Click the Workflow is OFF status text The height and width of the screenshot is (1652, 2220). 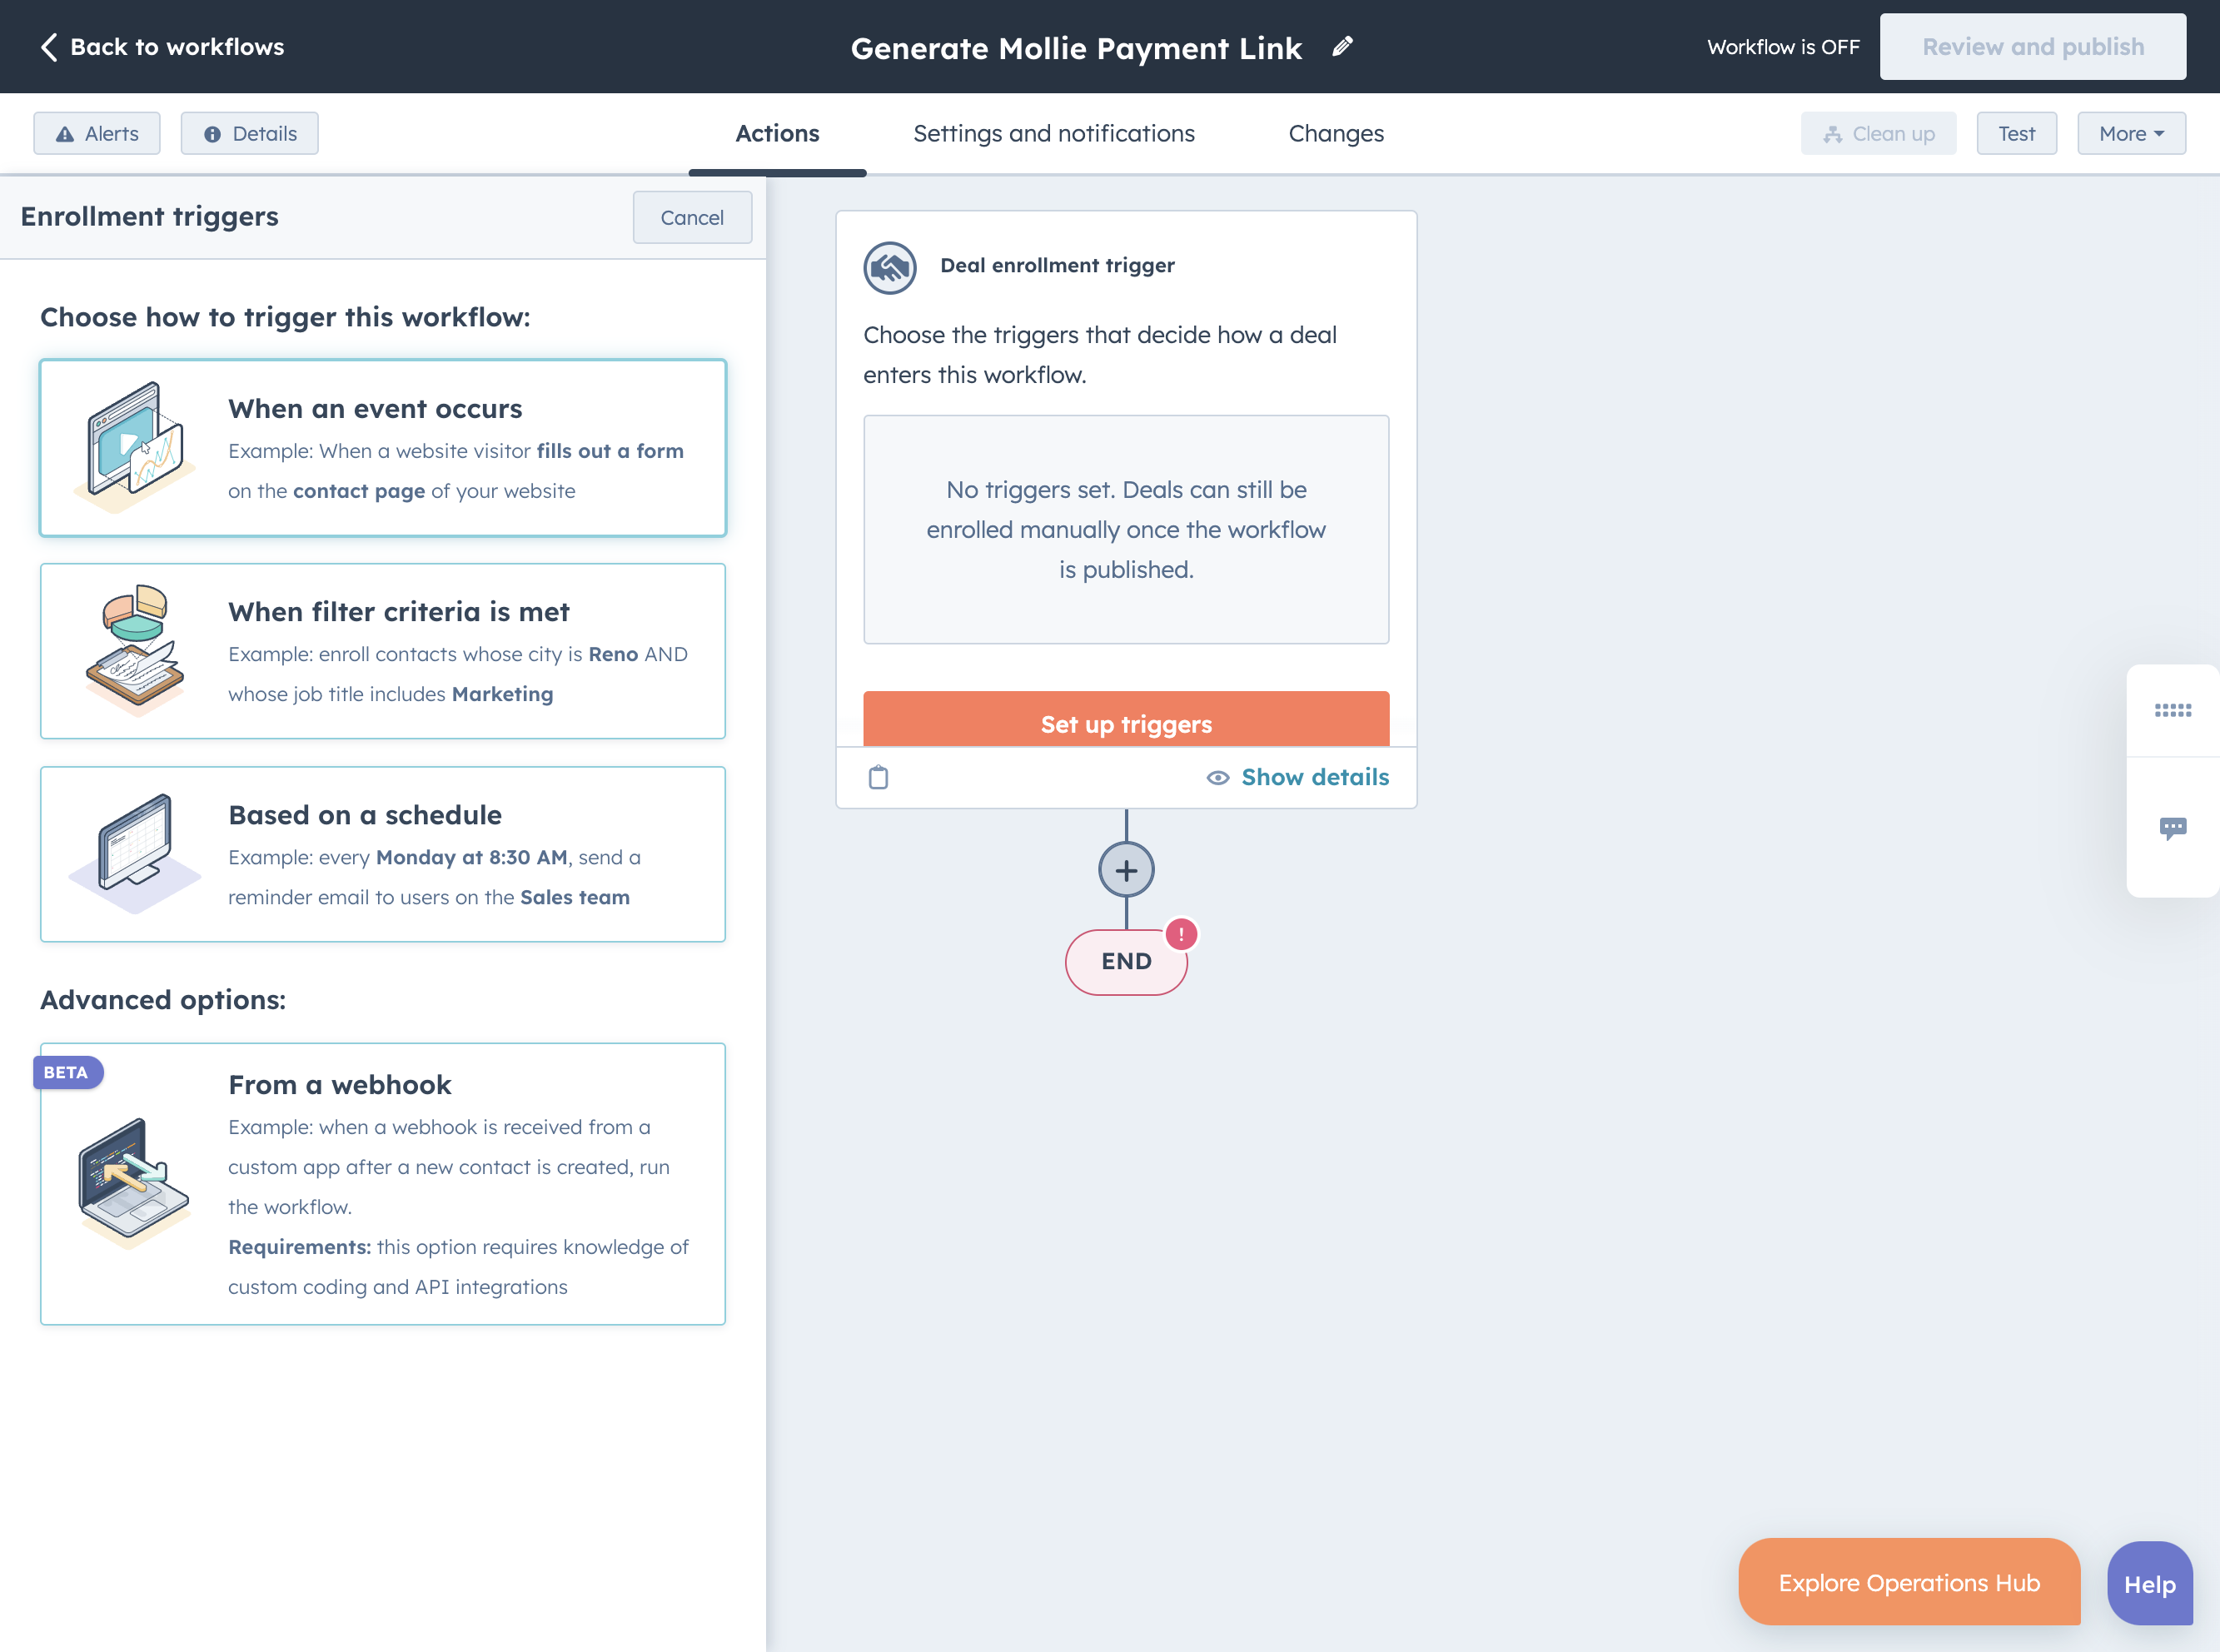coord(1783,47)
